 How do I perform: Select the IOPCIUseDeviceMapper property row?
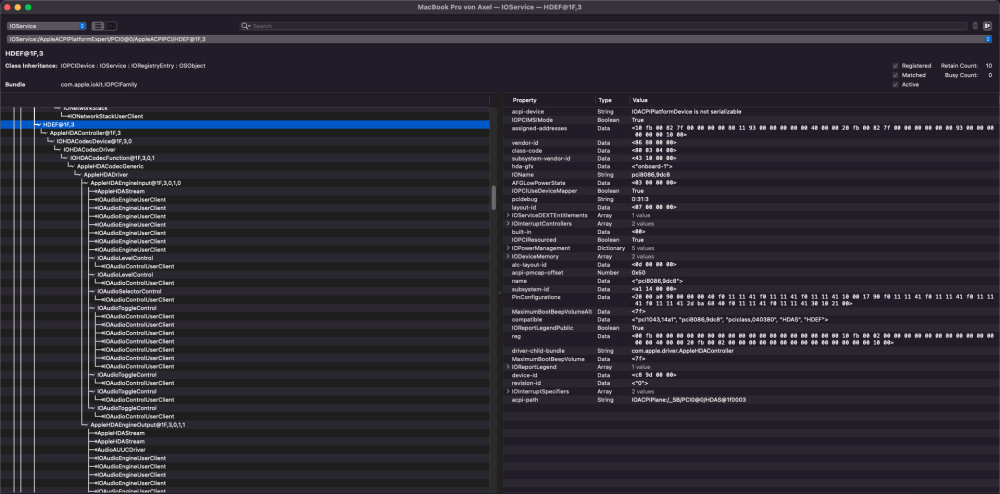tap(751, 191)
